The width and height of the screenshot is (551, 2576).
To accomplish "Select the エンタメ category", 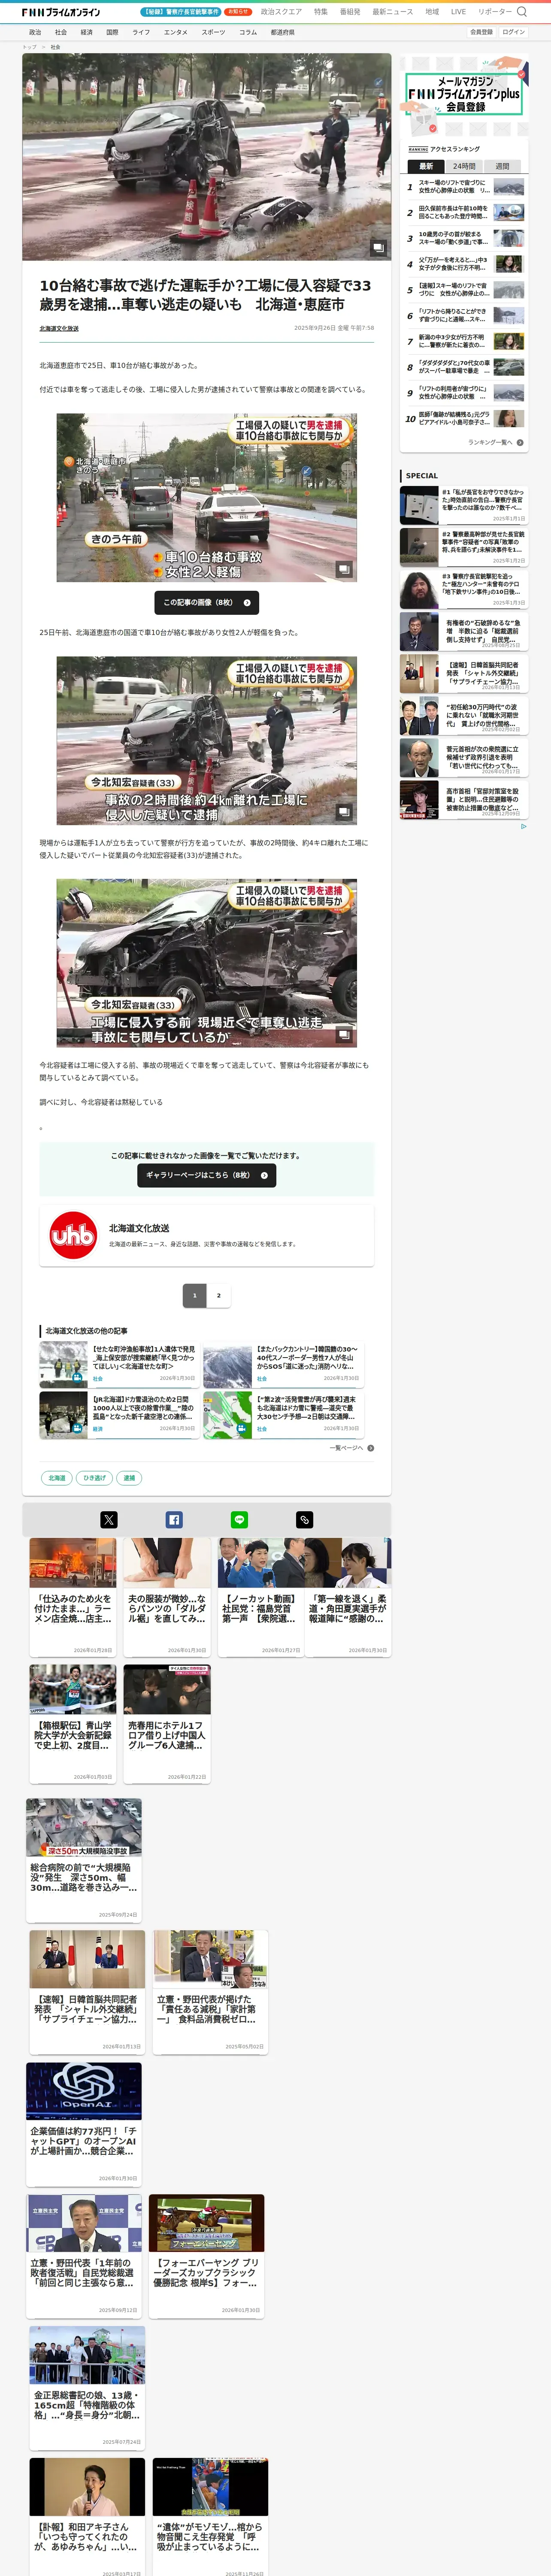I will click(176, 32).
